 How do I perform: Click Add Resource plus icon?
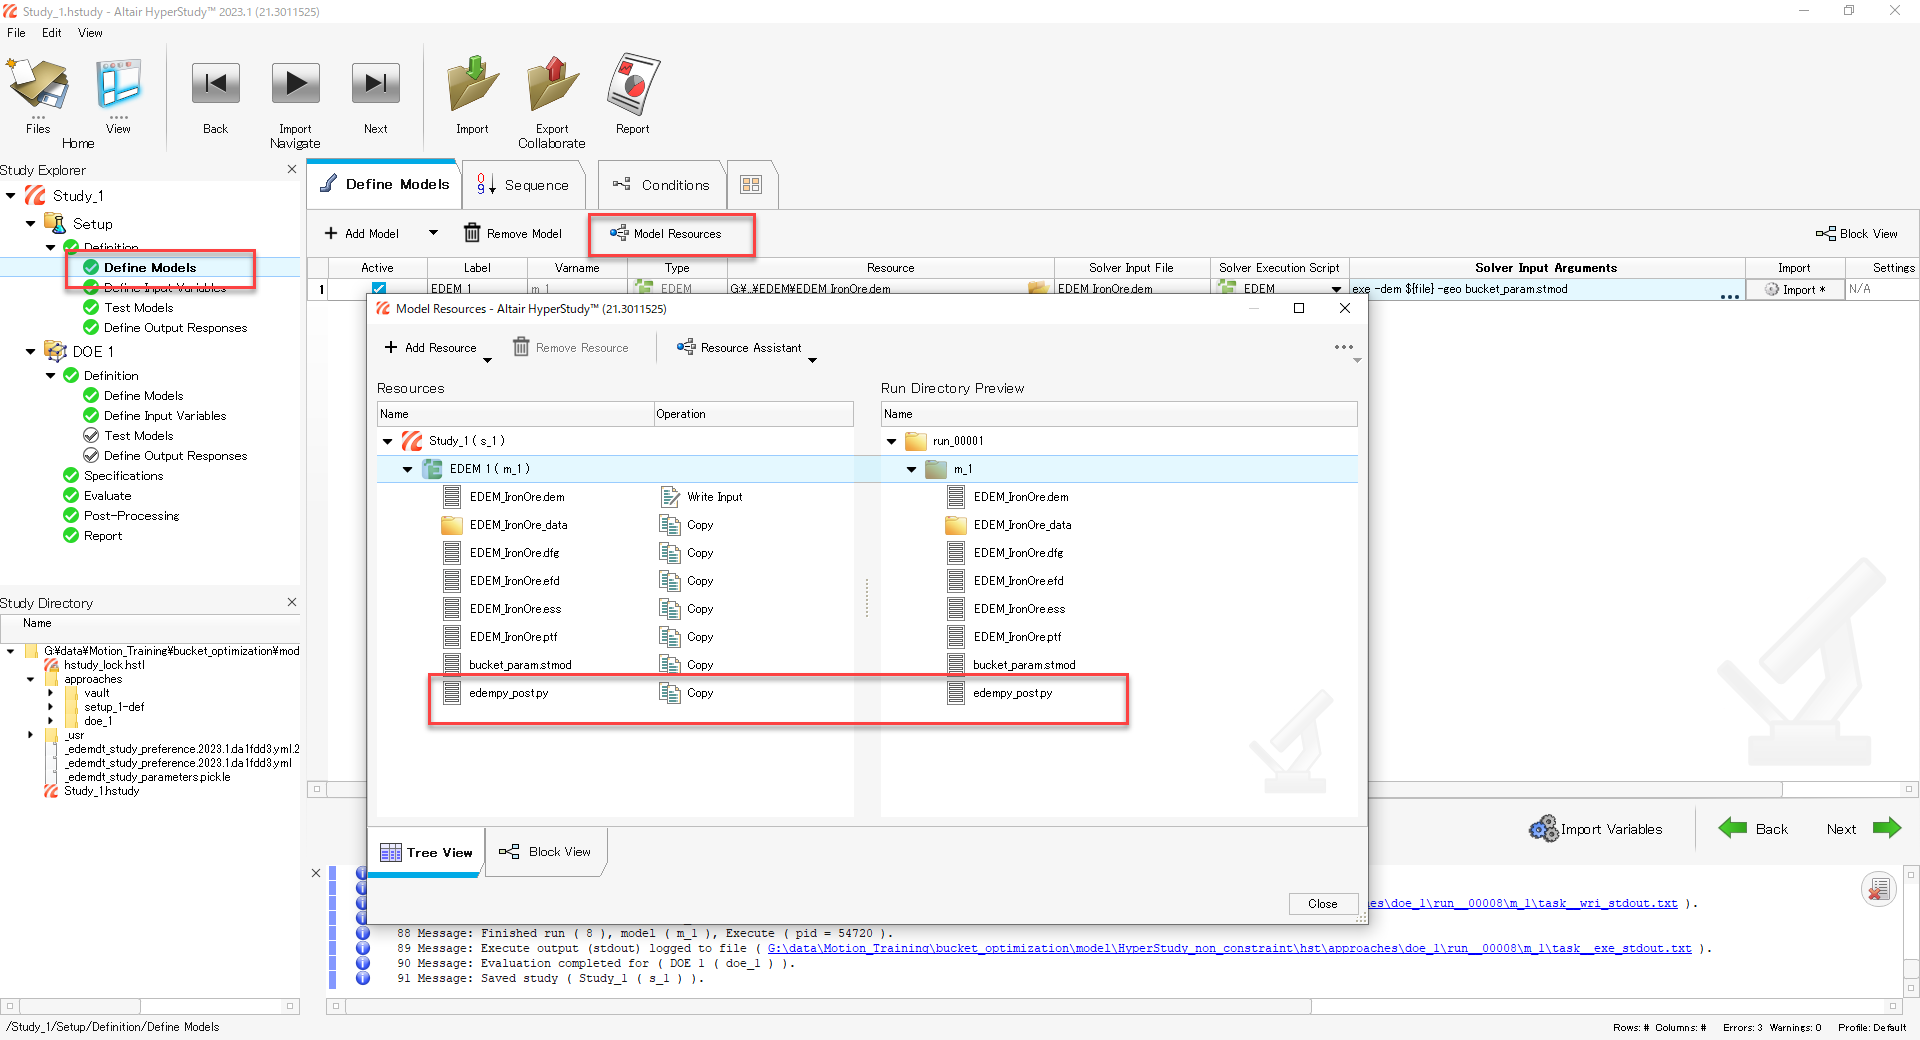[391, 347]
